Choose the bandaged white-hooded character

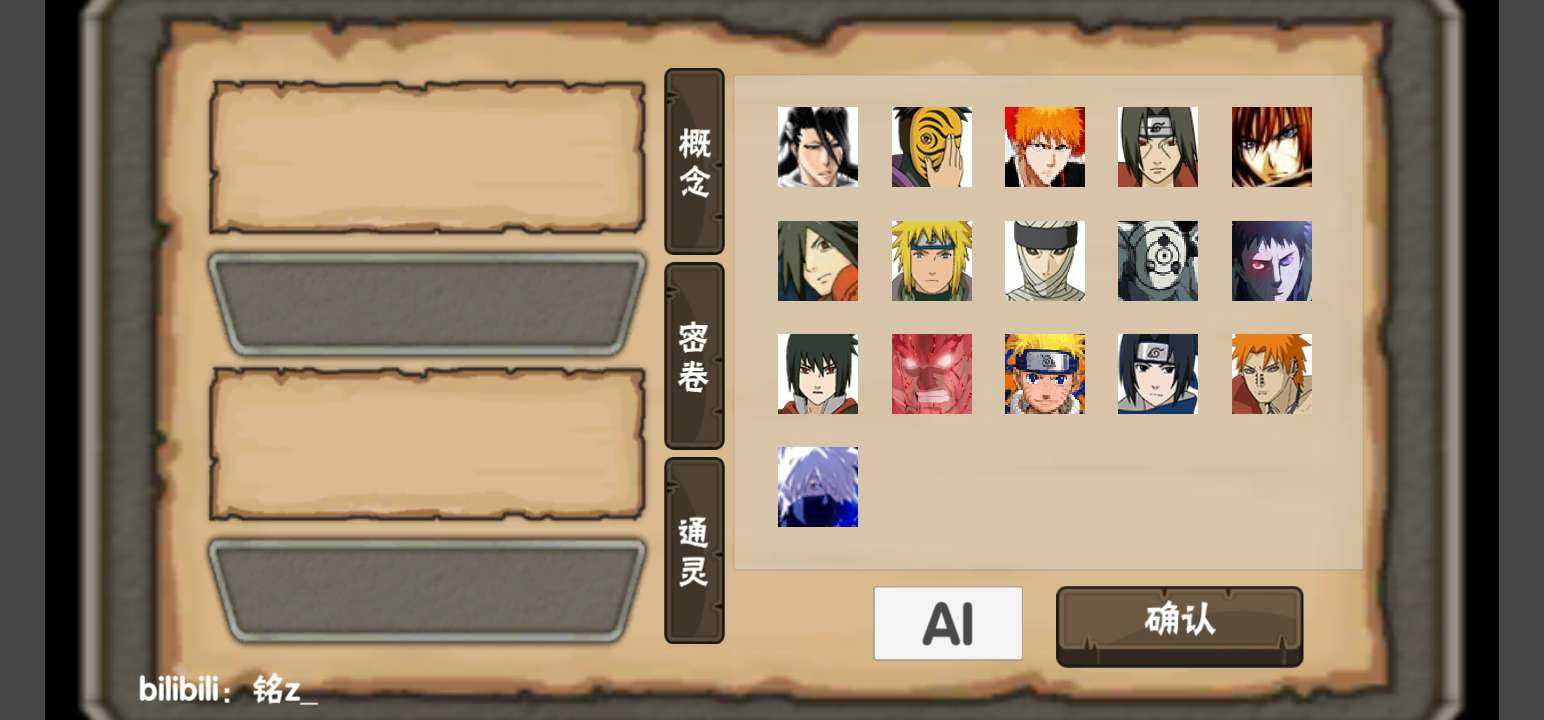(x=1045, y=261)
